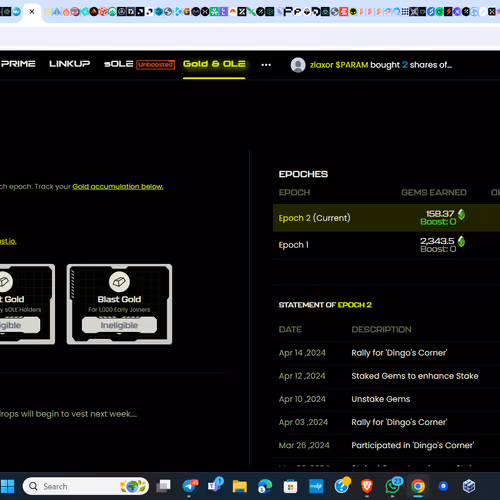This screenshot has width=500, height=500.
Task: Click the Blast Gold bar icon
Action: (x=119, y=282)
